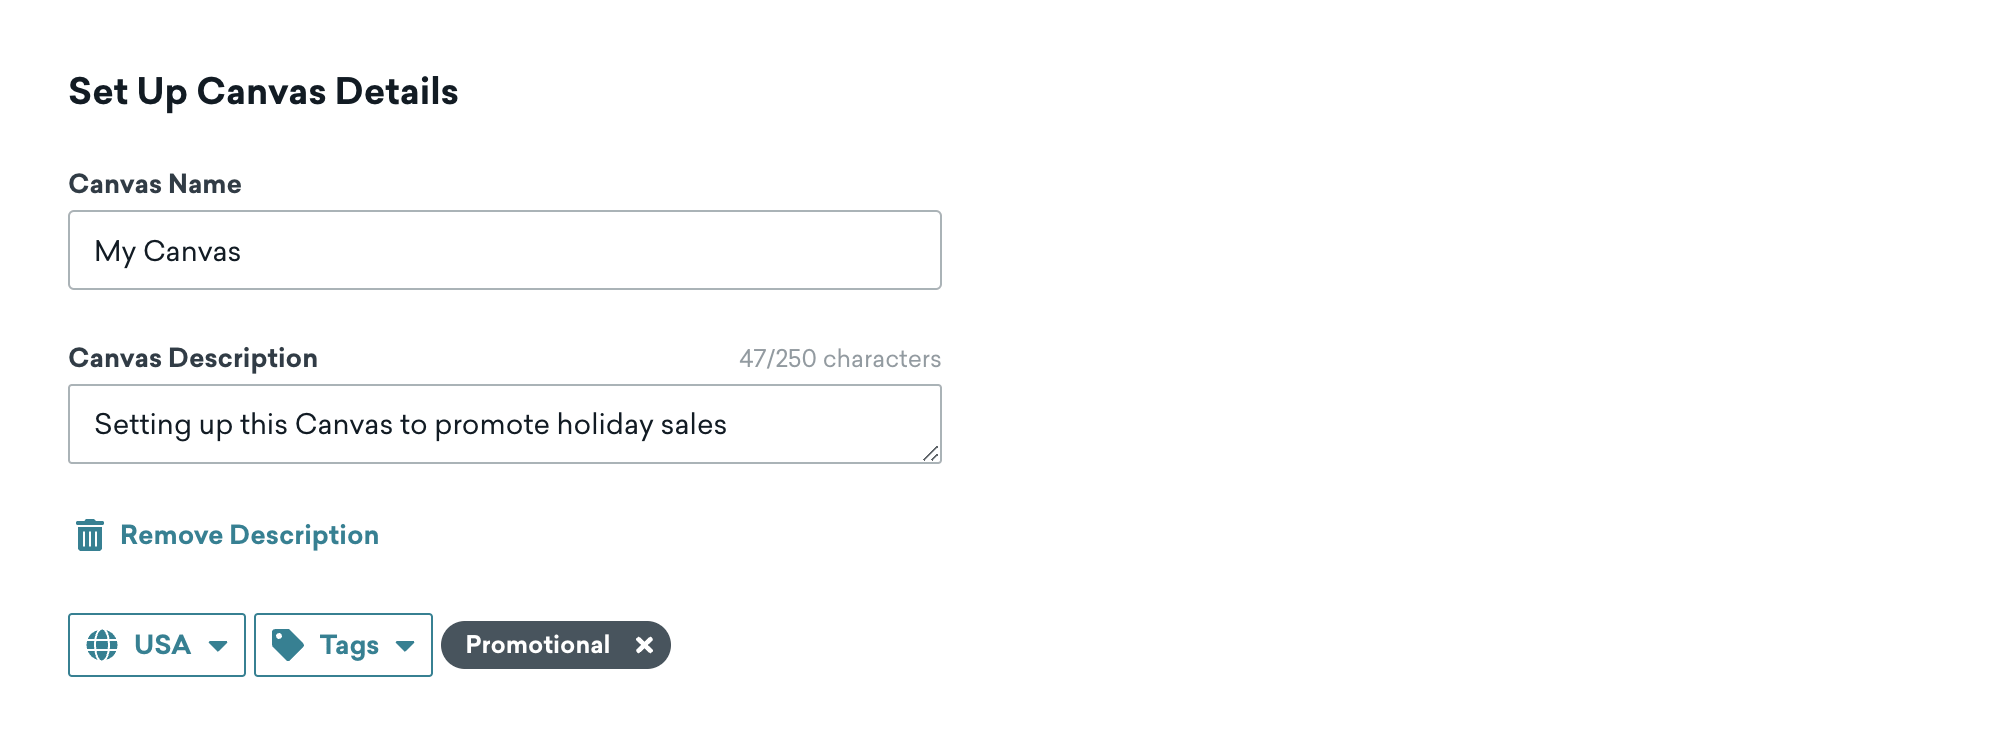Viewport: 2016px width, 748px height.
Task: Expand the USA dropdown arrow
Action: (x=218, y=646)
